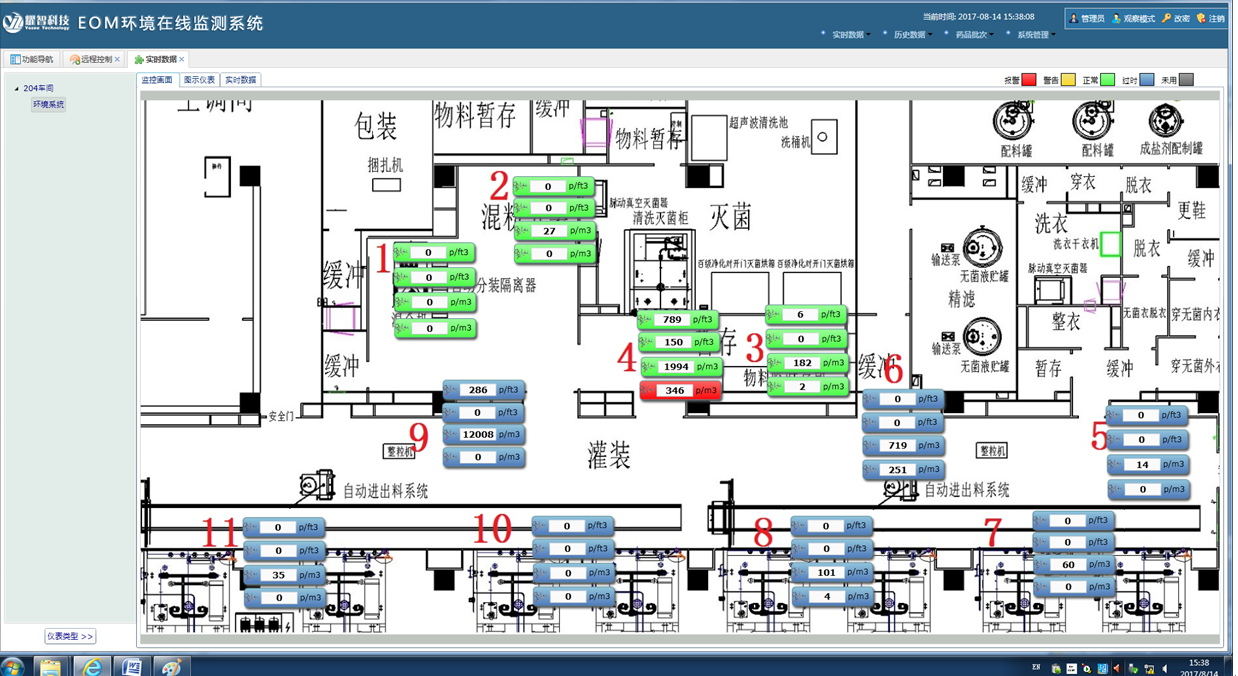Select 环境系统 in the left tree
This screenshot has width=1238, height=676.
[48, 104]
